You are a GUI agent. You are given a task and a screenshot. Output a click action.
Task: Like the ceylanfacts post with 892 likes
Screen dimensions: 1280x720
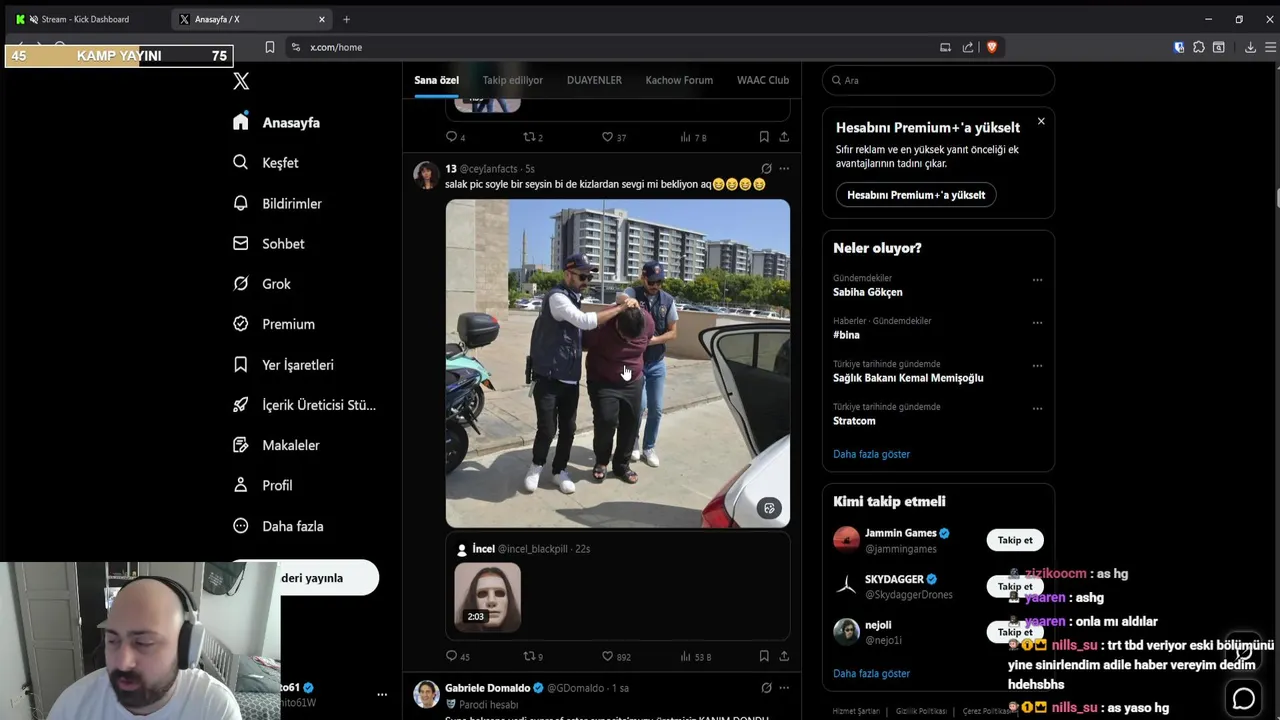tap(616, 656)
